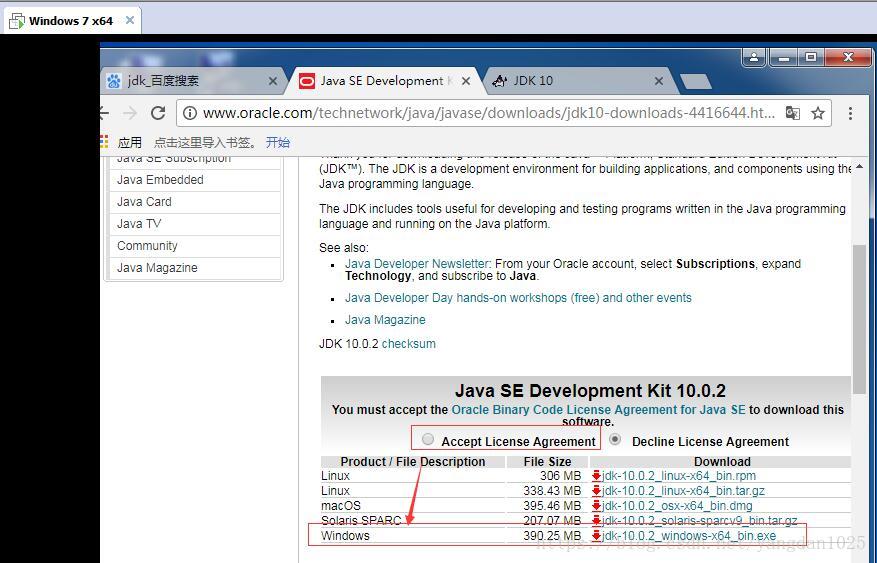Close the jdk_百度搜索 tab
877x563 pixels.
(273, 81)
